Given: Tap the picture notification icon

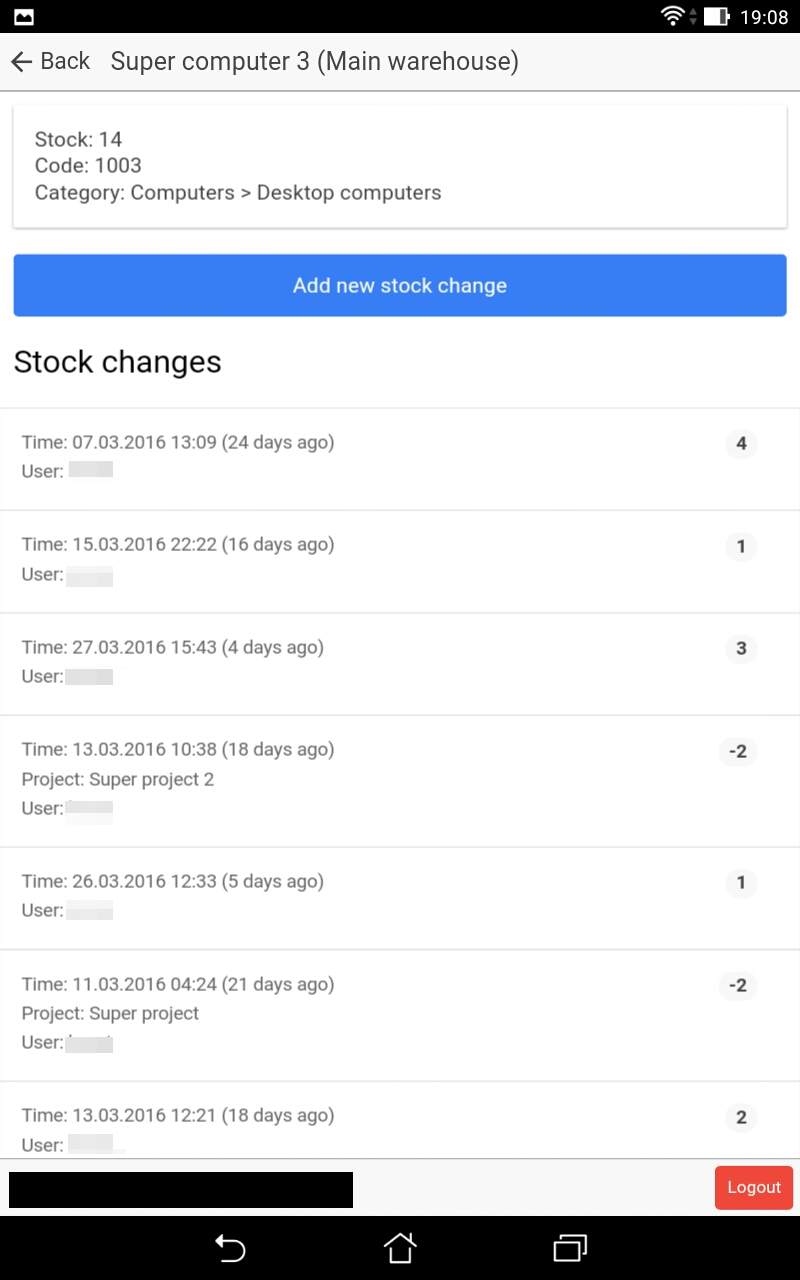Looking at the screenshot, I should (x=24, y=16).
